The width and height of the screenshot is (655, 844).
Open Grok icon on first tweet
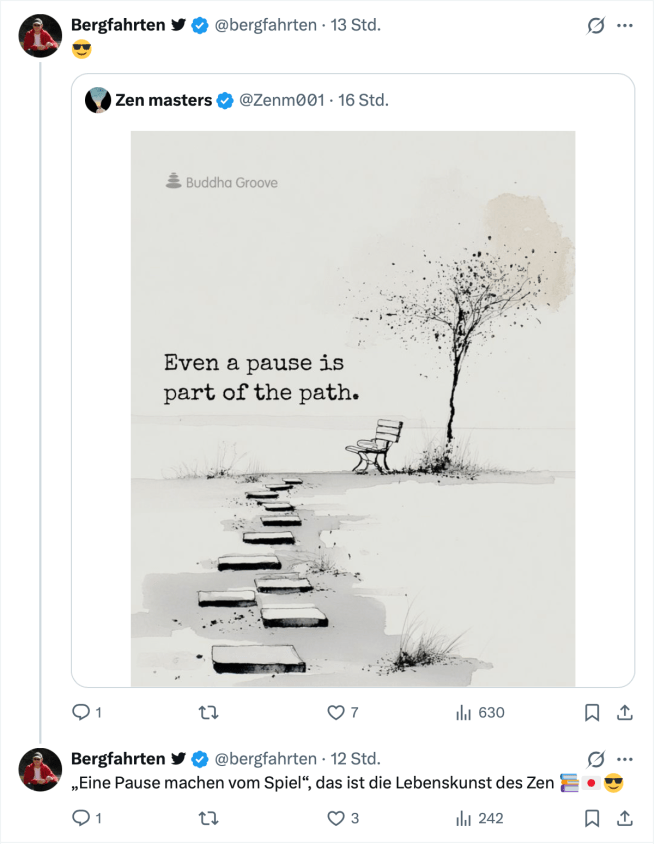[x=596, y=26]
